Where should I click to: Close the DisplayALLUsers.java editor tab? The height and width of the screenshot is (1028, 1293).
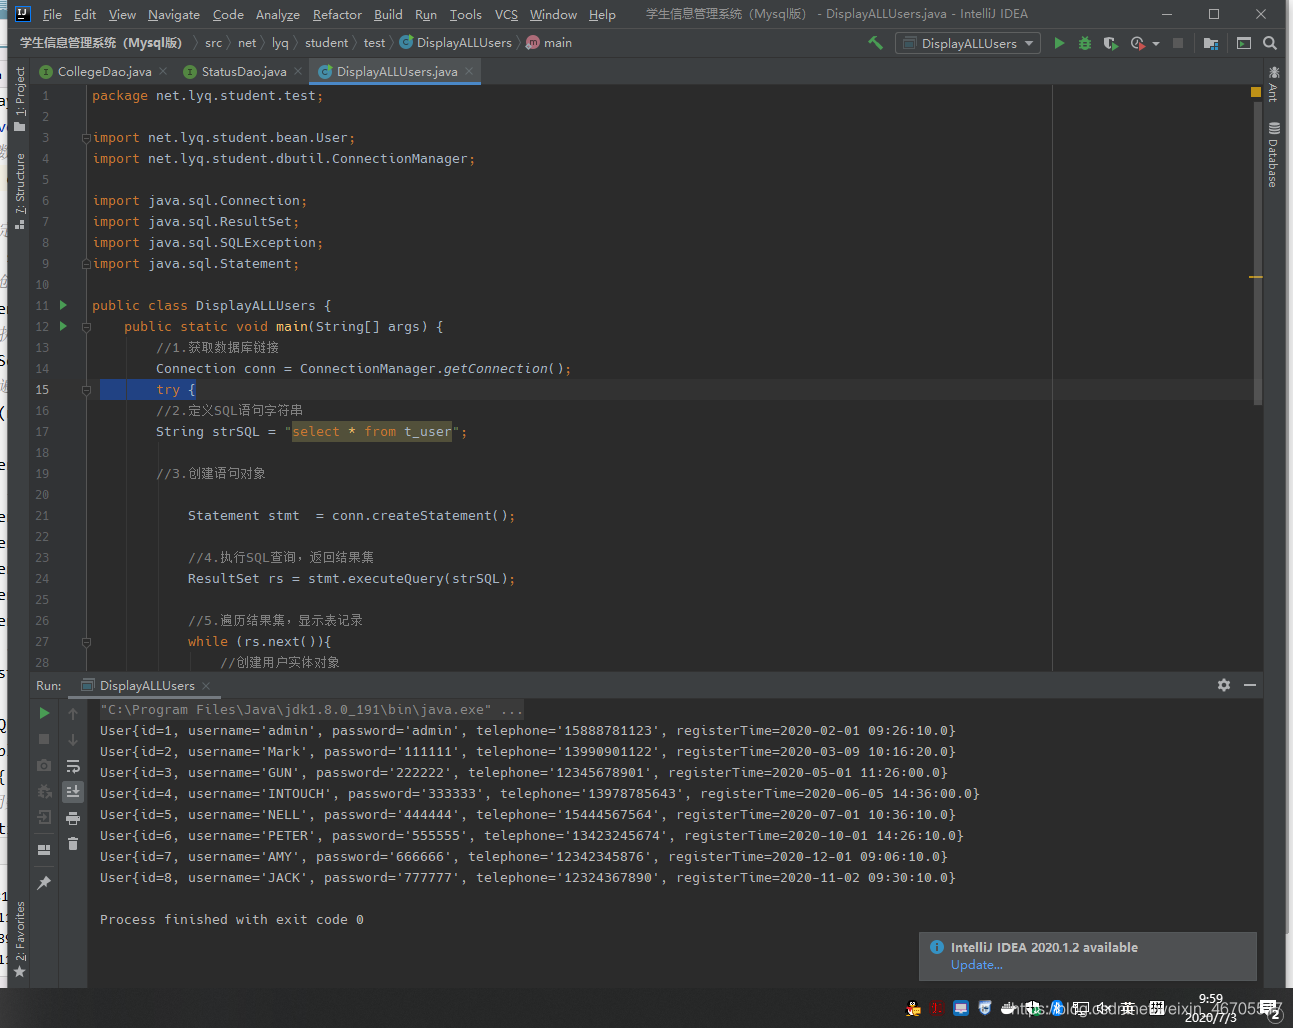coord(469,71)
